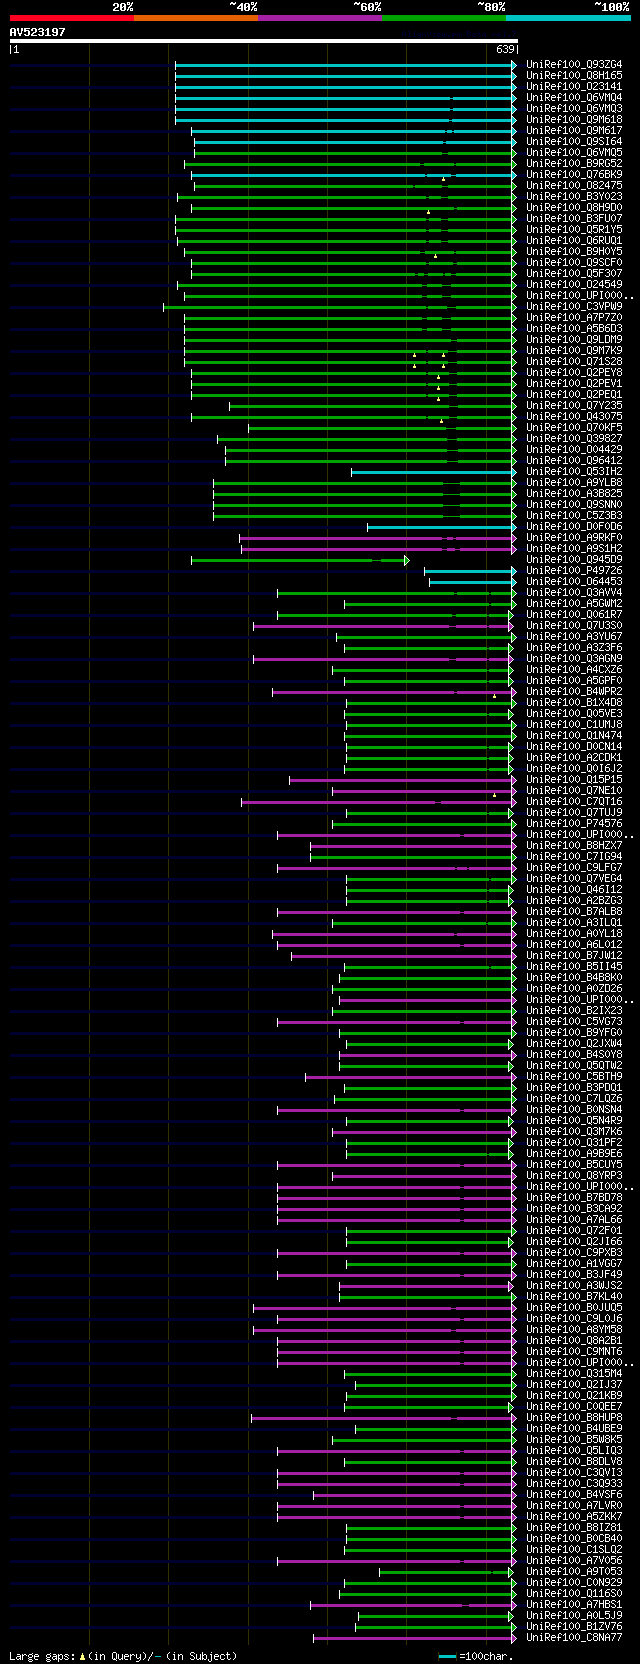Select hit label UniRef100_A5GWM2

point(574,604)
